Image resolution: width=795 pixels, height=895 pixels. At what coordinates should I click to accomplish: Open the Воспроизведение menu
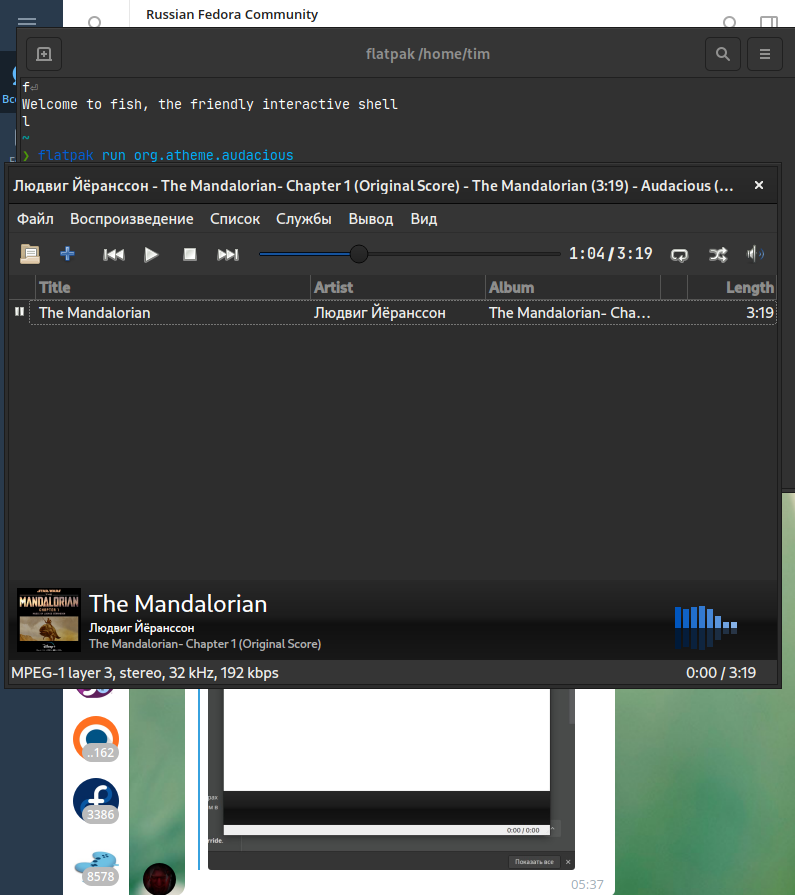(x=132, y=219)
